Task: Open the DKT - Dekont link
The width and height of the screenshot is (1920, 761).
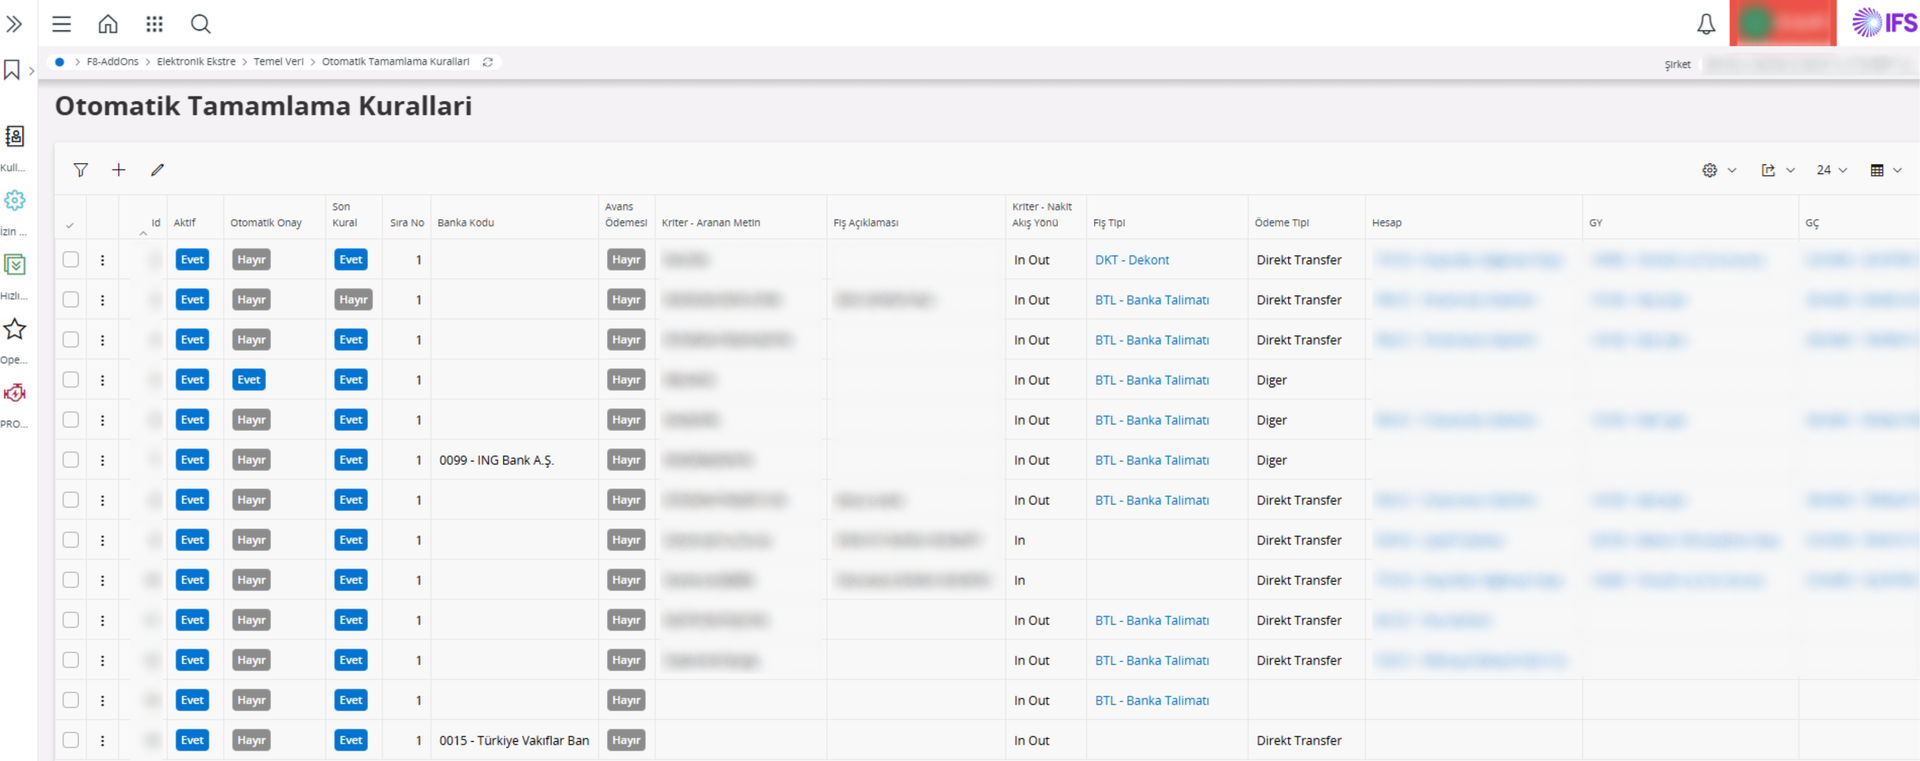Action: [1131, 260]
